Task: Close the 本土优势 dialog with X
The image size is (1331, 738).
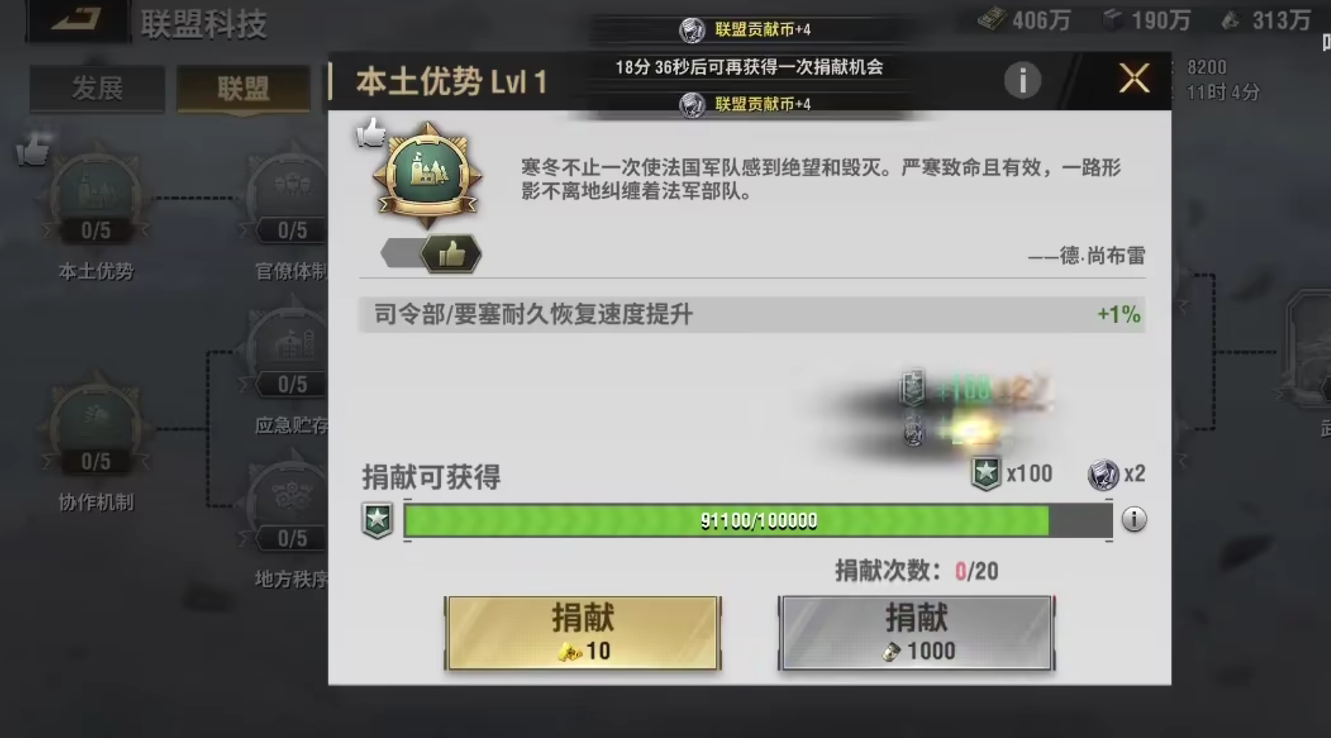Action: [x=1134, y=78]
